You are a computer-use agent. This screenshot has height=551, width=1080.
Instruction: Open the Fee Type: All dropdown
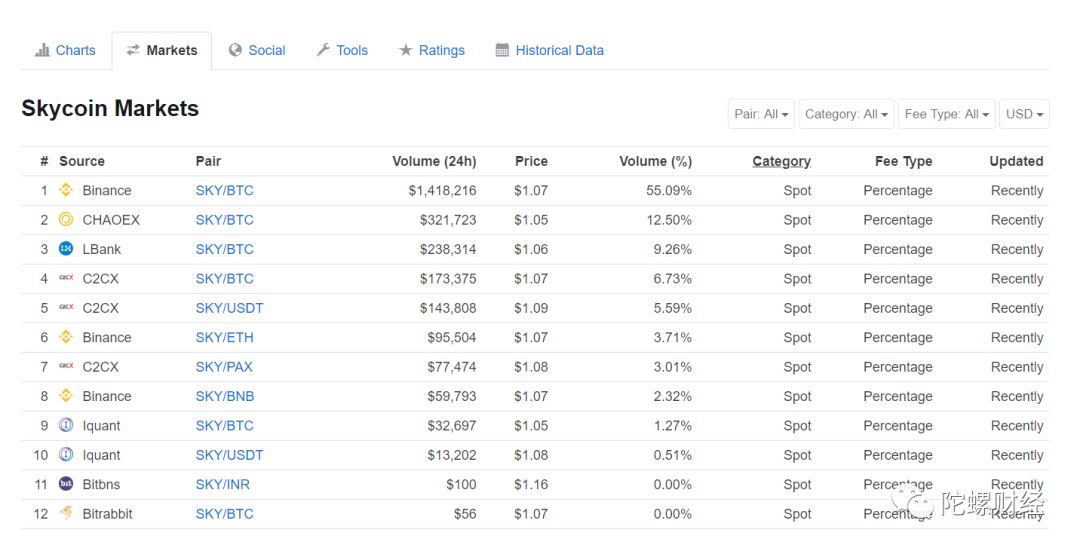[946, 114]
